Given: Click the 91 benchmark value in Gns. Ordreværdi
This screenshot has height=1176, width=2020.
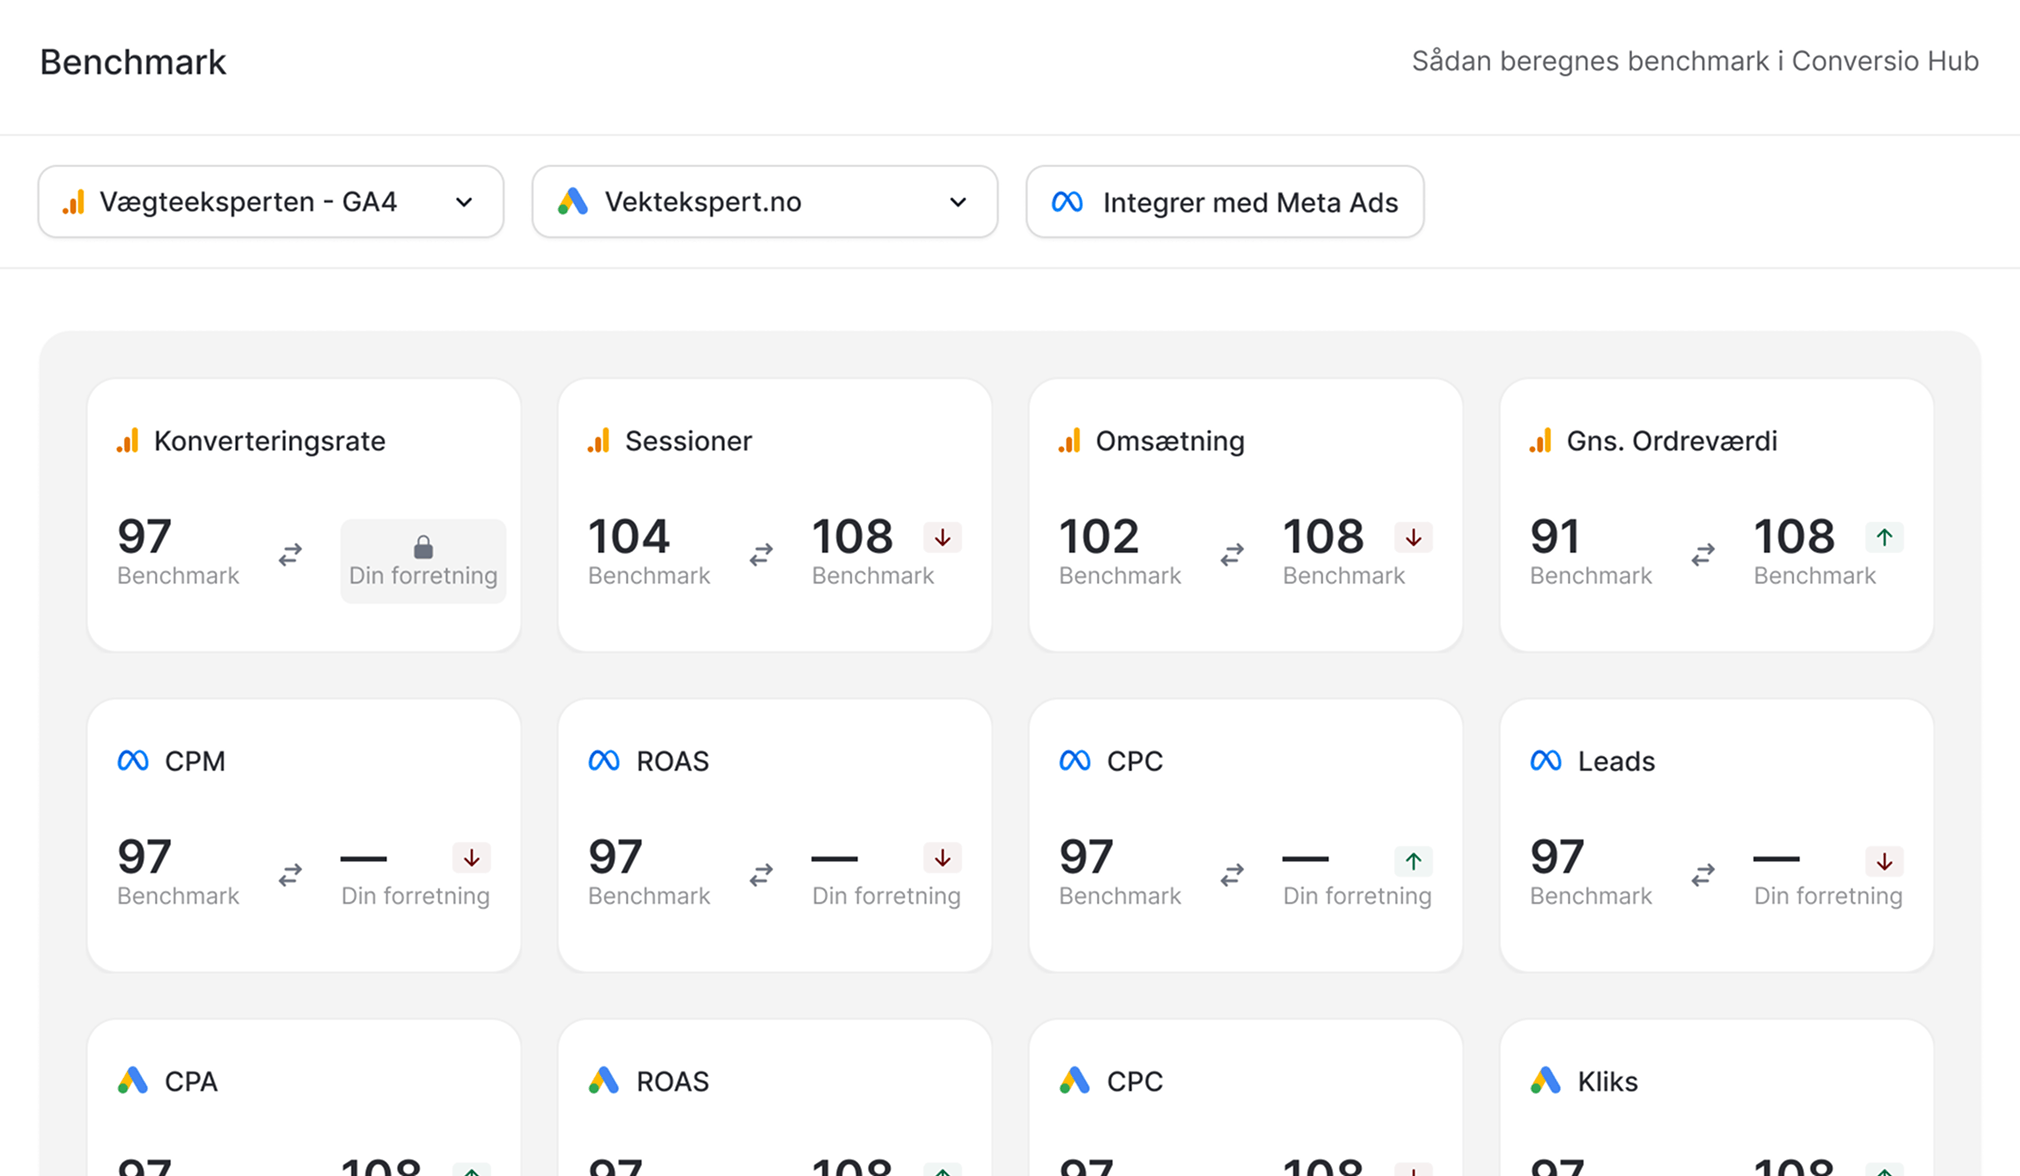Looking at the screenshot, I should point(1555,537).
